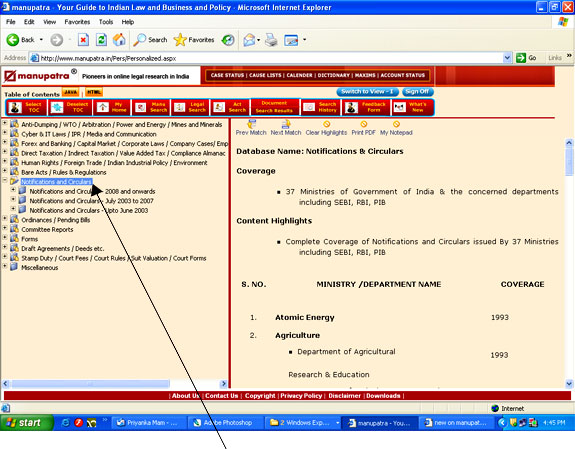Select Draft Agreements / Deeds etc.
The width and height of the screenshot is (575, 449).
[63, 249]
